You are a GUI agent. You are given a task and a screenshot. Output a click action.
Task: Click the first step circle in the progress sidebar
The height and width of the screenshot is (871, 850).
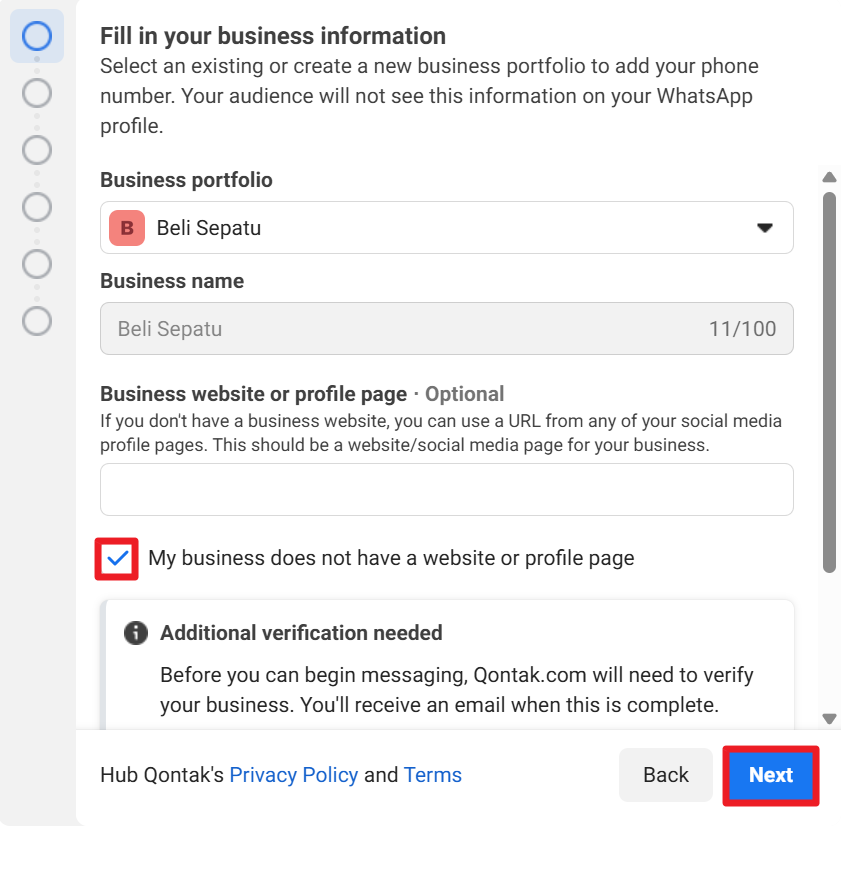[37, 37]
